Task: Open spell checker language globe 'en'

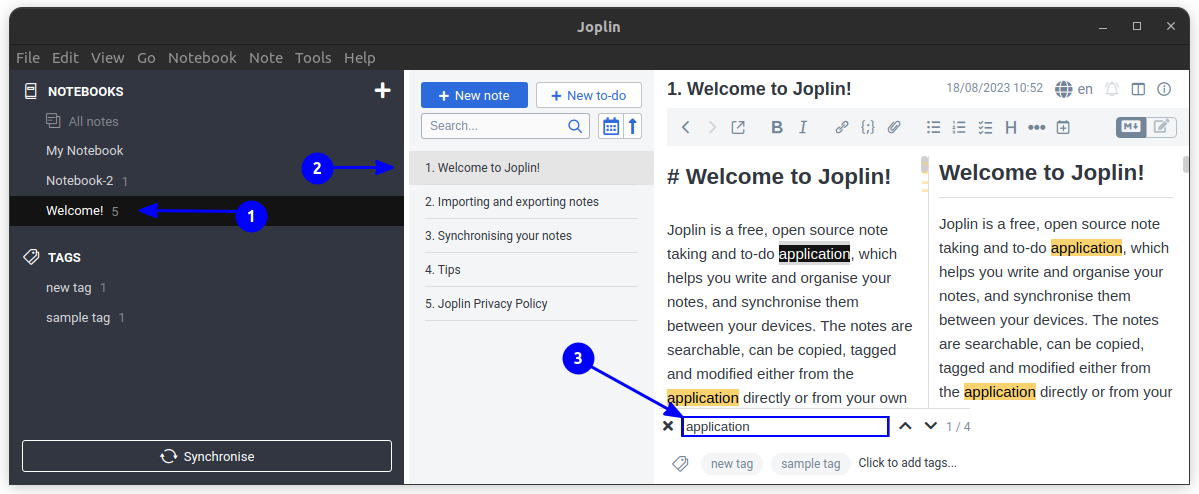Action: pos(1074,89)
